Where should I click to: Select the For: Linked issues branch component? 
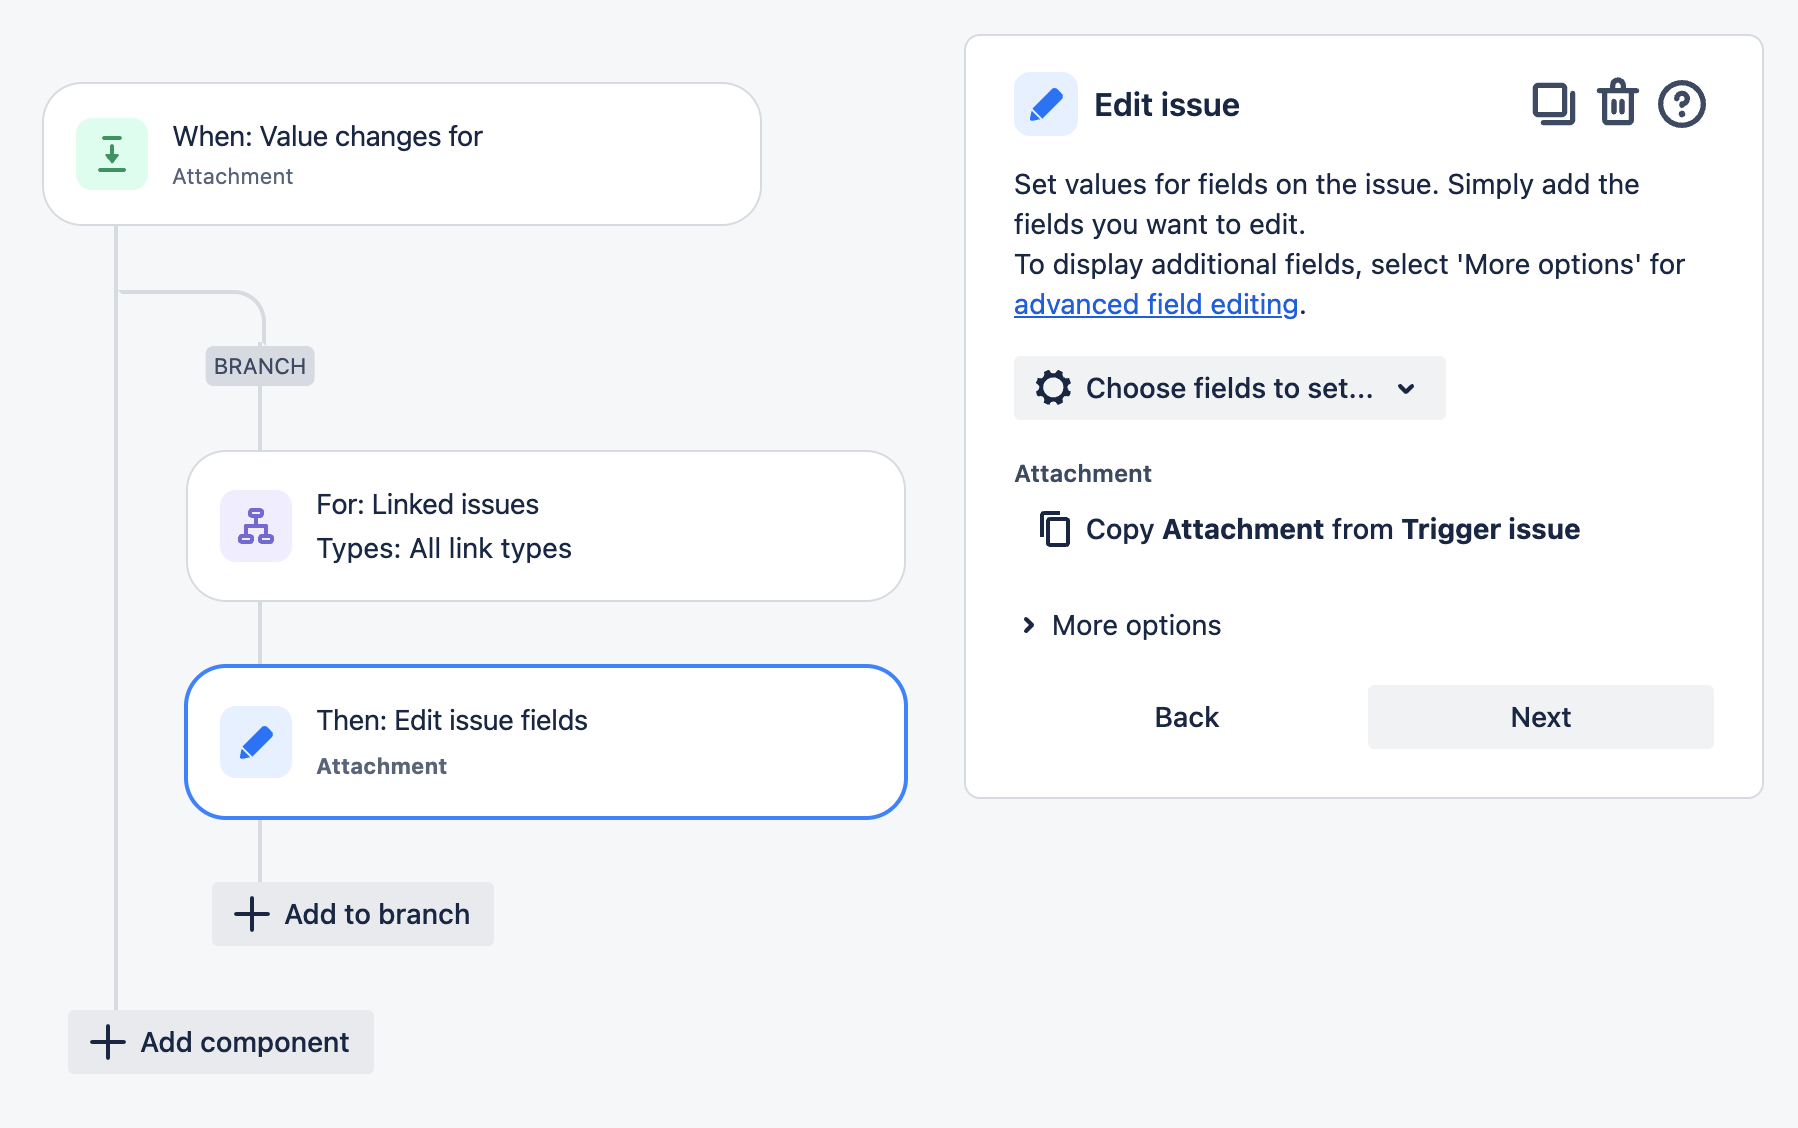coord(545,525)
